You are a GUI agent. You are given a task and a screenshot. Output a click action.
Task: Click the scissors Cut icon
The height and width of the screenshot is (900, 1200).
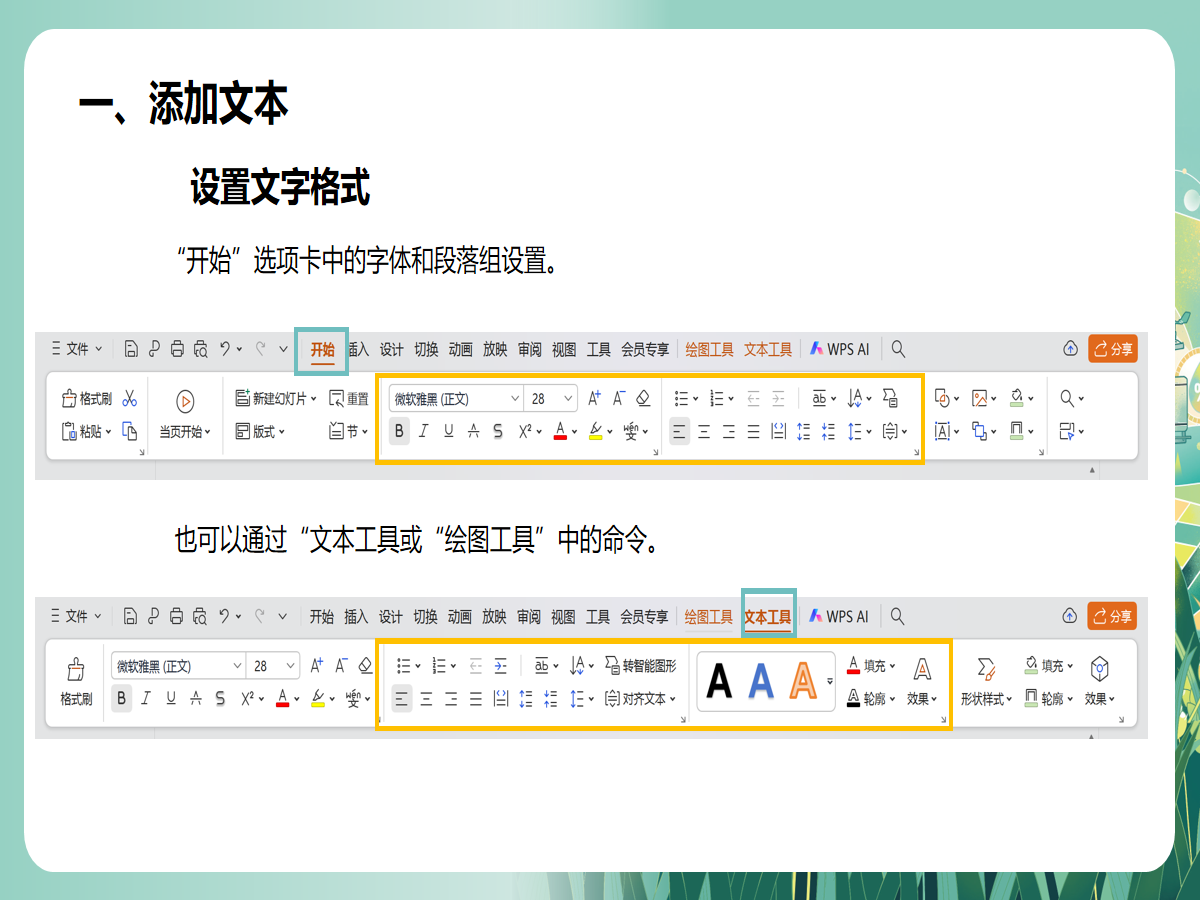129,399
